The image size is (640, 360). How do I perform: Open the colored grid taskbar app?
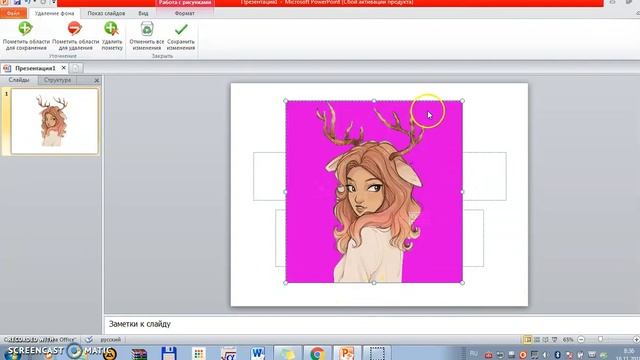click(199, 353)
